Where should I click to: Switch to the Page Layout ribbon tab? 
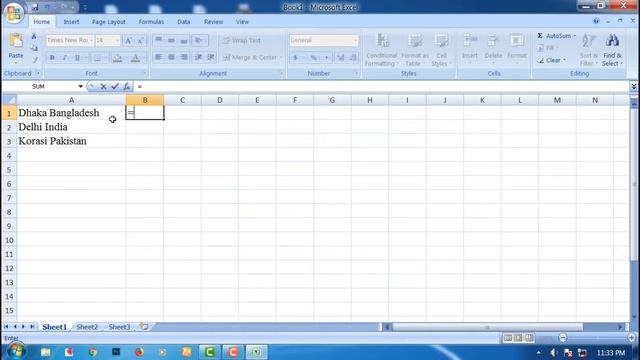pos(109,22)
